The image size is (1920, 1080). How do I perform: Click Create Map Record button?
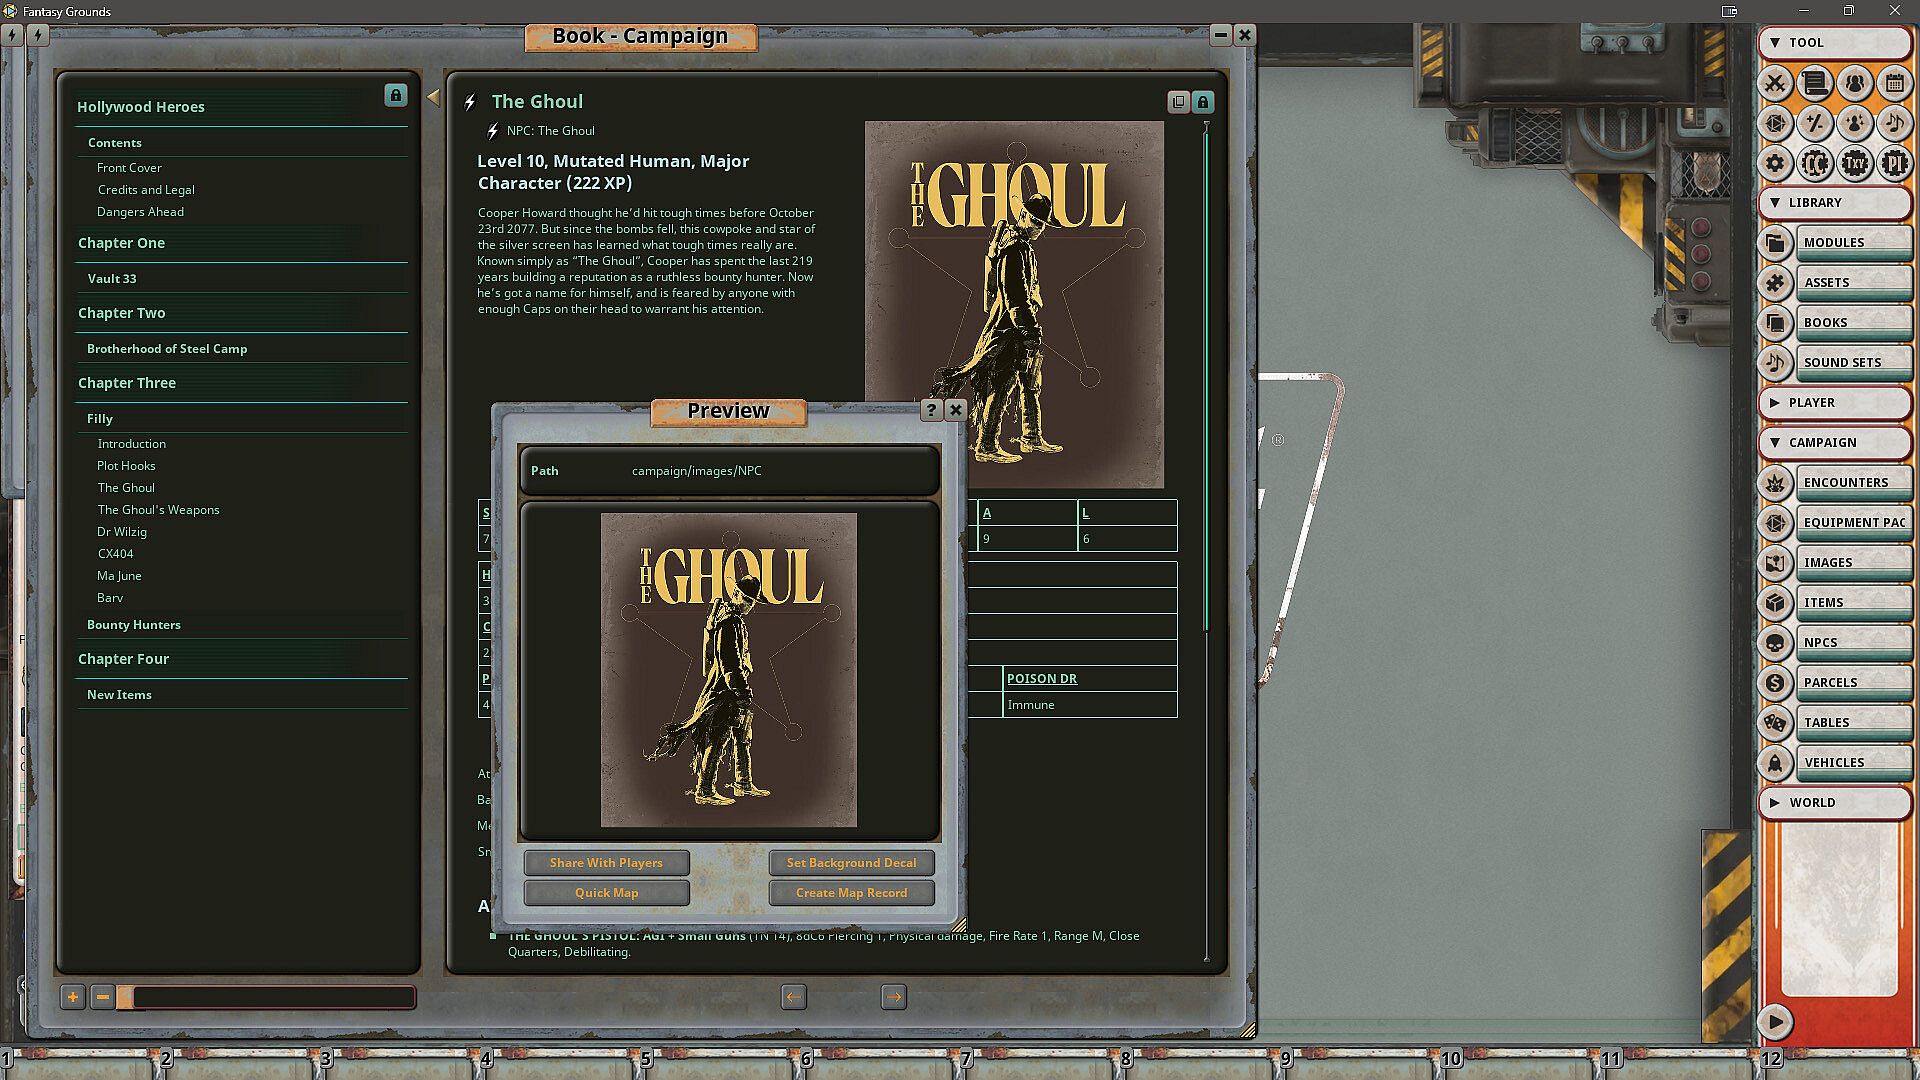(x=851, y=893)
